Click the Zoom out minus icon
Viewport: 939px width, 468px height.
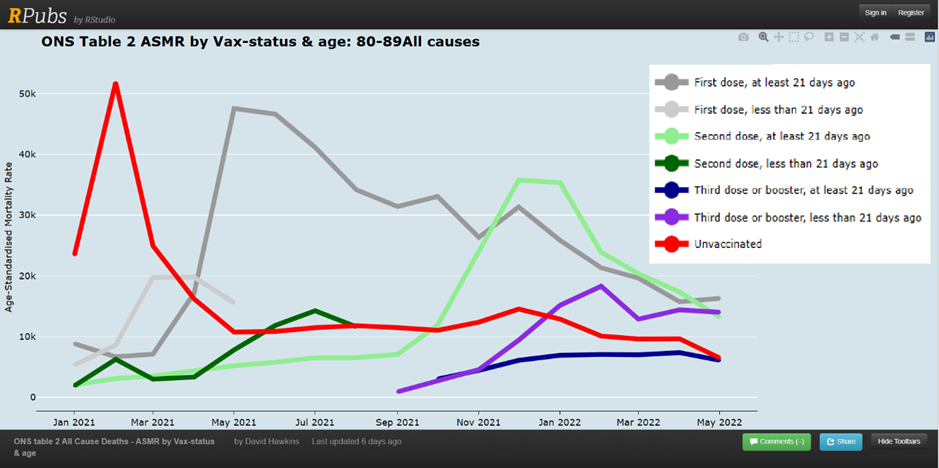point(844,37)
